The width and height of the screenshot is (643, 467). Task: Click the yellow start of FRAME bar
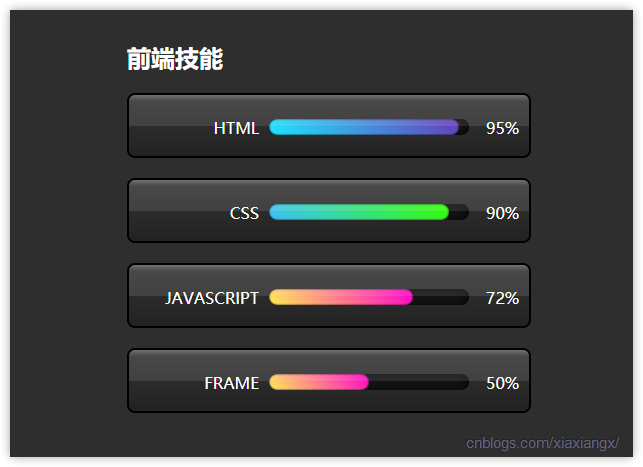point(278,382)
